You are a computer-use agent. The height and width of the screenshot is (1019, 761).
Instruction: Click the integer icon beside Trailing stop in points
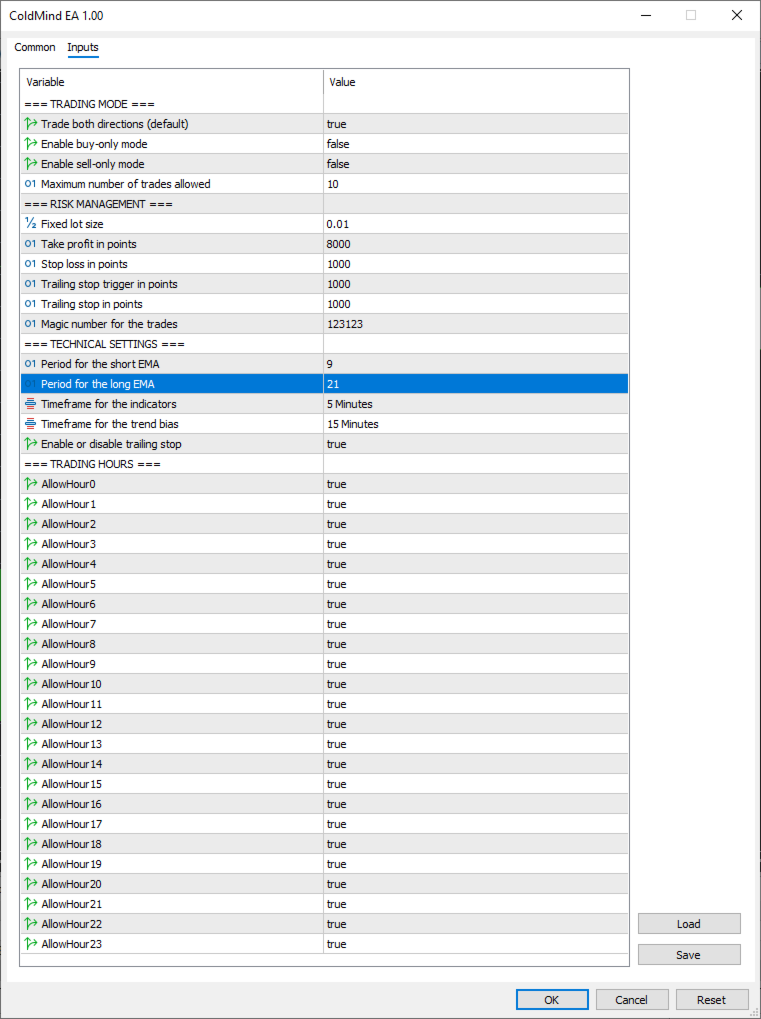[31, 303]
